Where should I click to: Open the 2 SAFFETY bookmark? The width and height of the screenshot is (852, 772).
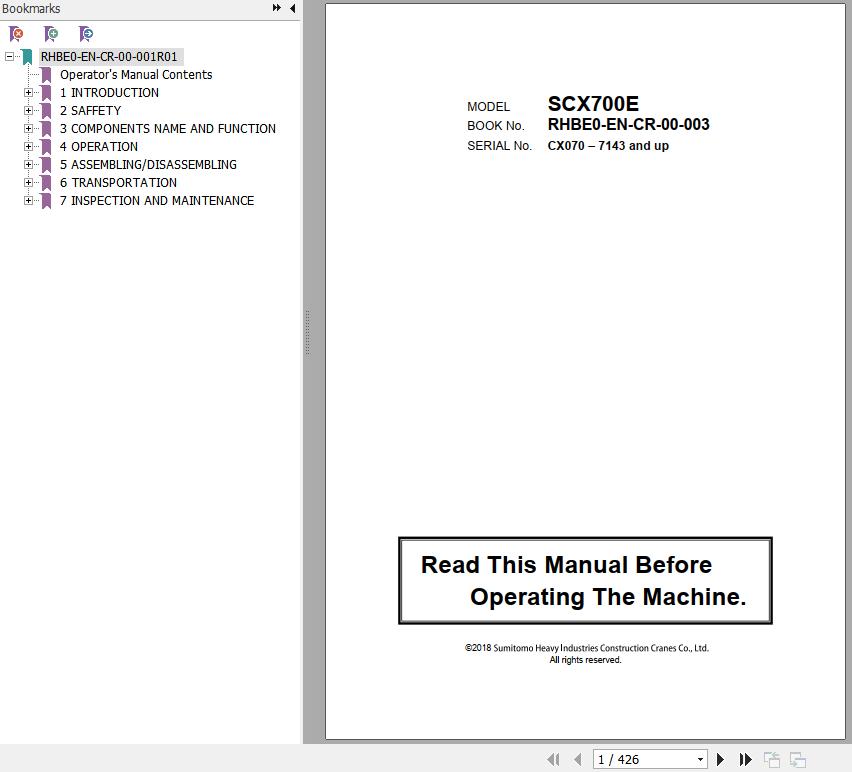[x=90, y=111]
